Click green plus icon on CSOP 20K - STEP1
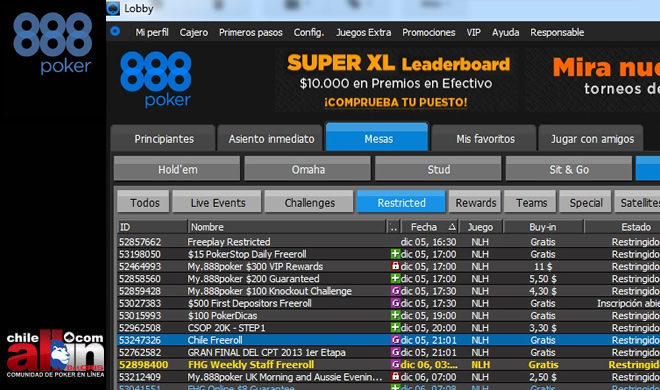 pos(395,327)
